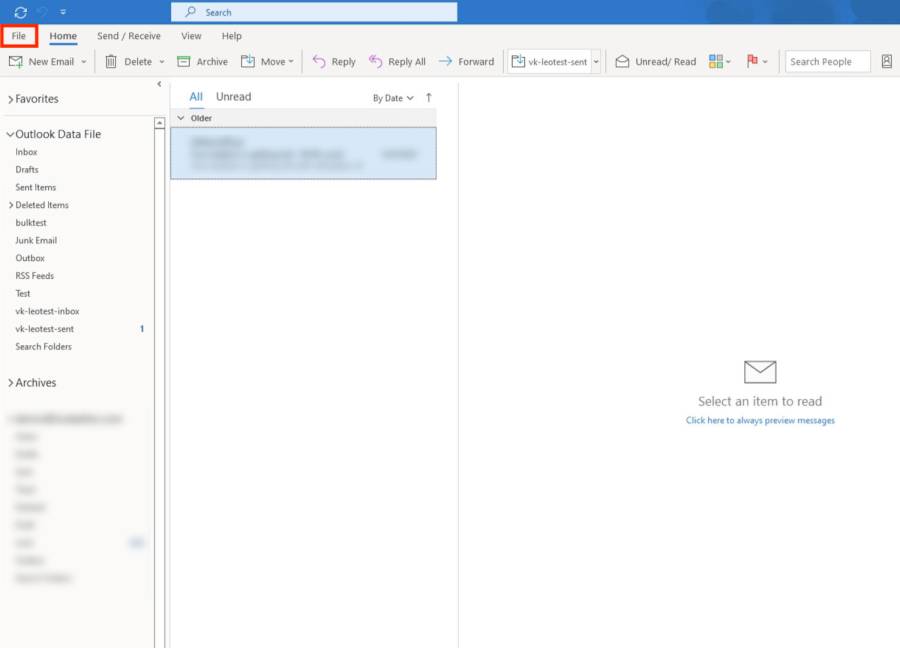Archive the selected message

[202, 61]
